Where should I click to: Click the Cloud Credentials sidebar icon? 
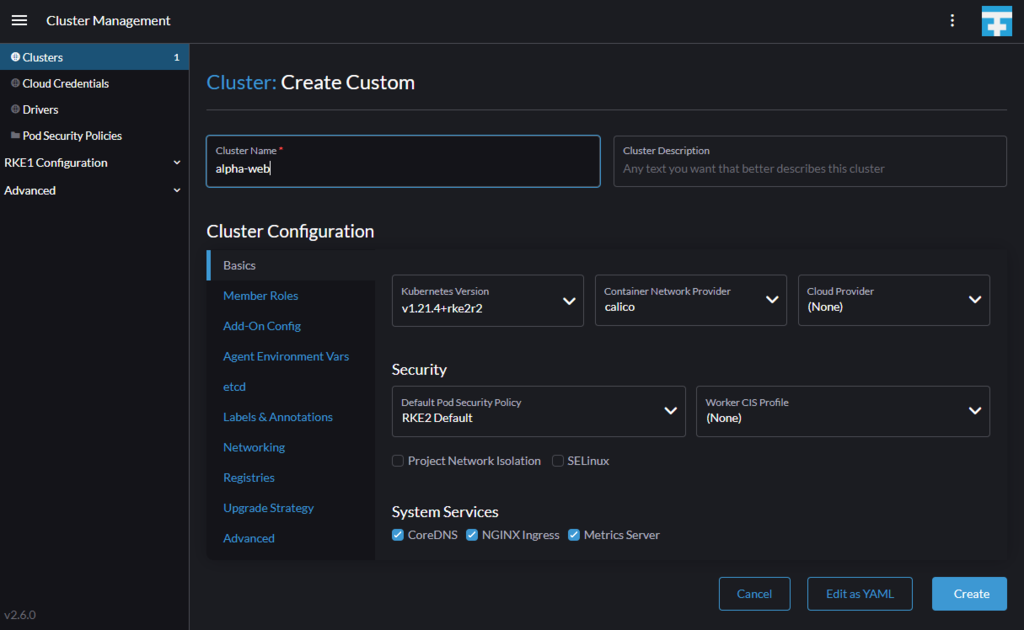[15, 83]
